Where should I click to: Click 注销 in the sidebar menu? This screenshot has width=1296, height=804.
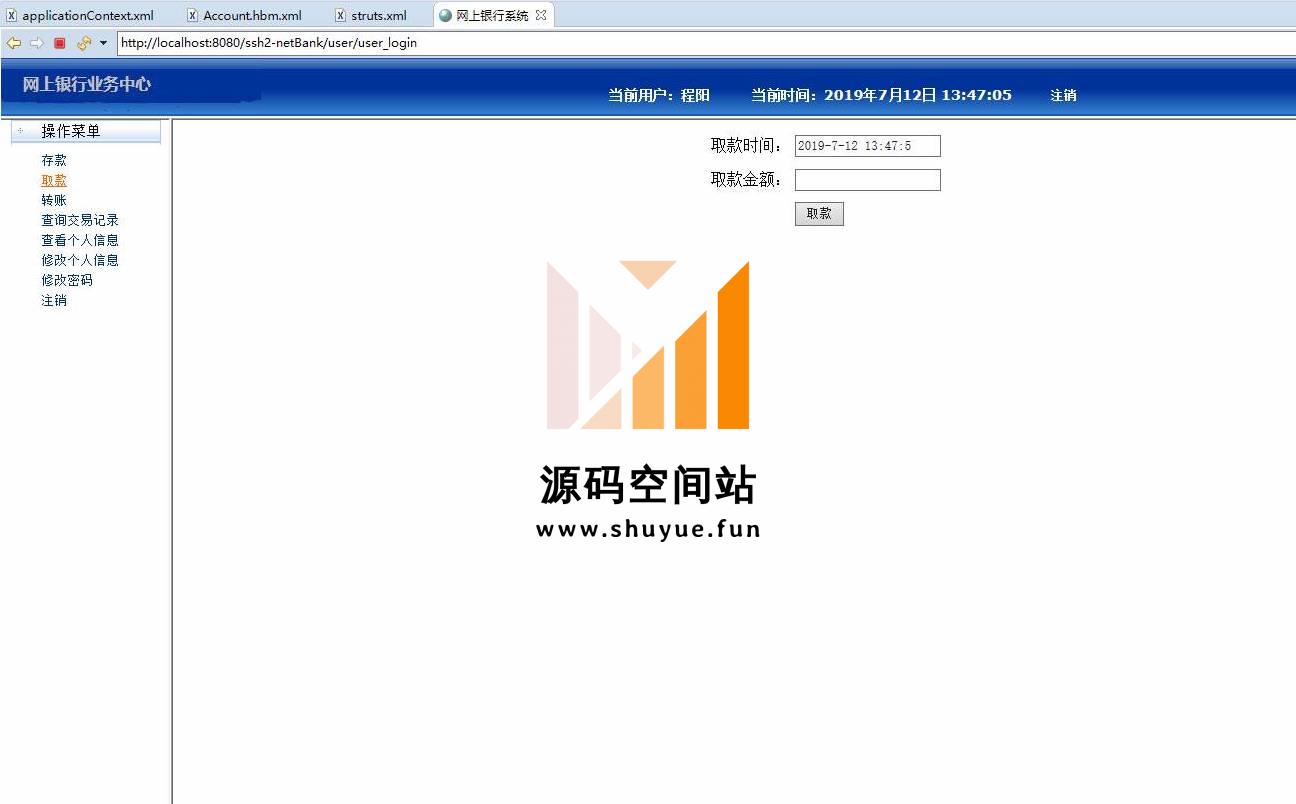pyautogui.click(x=54, y=300)
